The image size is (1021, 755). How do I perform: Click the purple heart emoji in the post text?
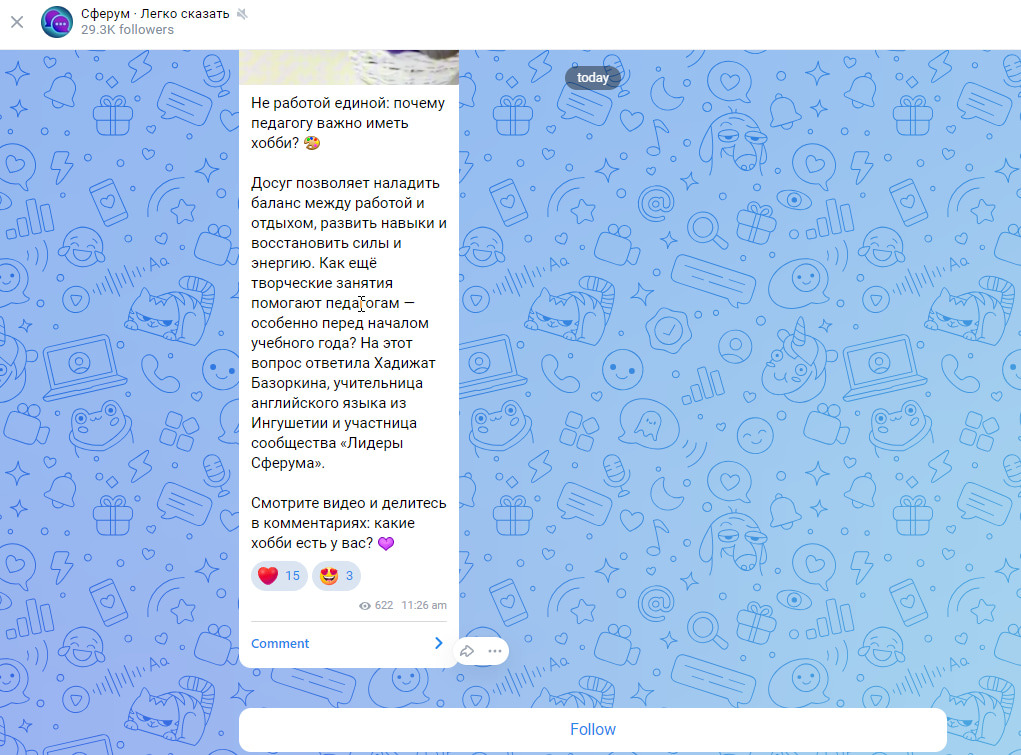[x=386, y=543]
